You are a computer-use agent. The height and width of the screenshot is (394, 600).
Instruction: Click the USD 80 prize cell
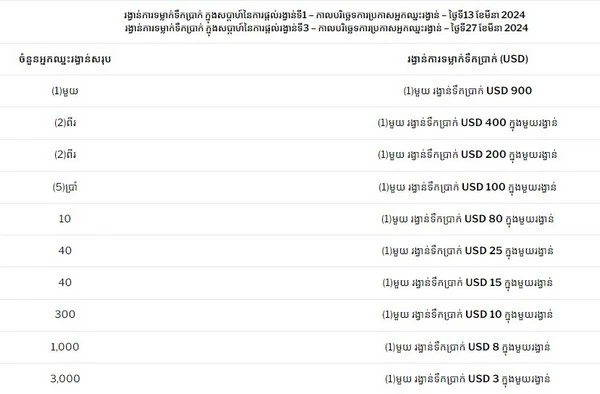pos(467,219)
